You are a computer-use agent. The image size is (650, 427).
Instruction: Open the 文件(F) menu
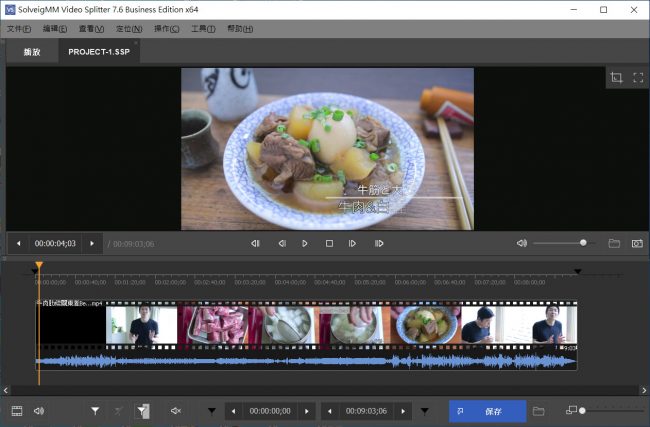[19, 28]
